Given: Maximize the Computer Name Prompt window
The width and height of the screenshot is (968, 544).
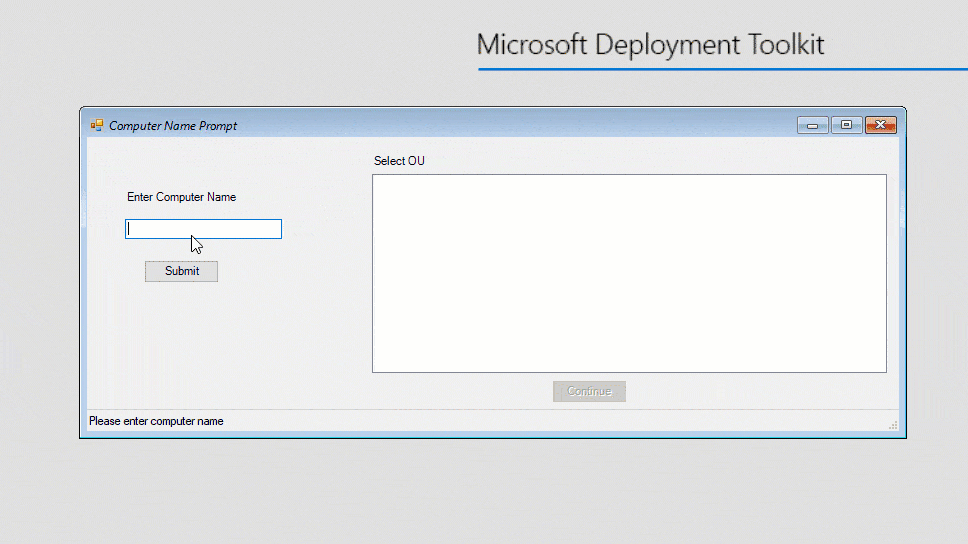Looking at the screenshot, I should coord(846,125).
